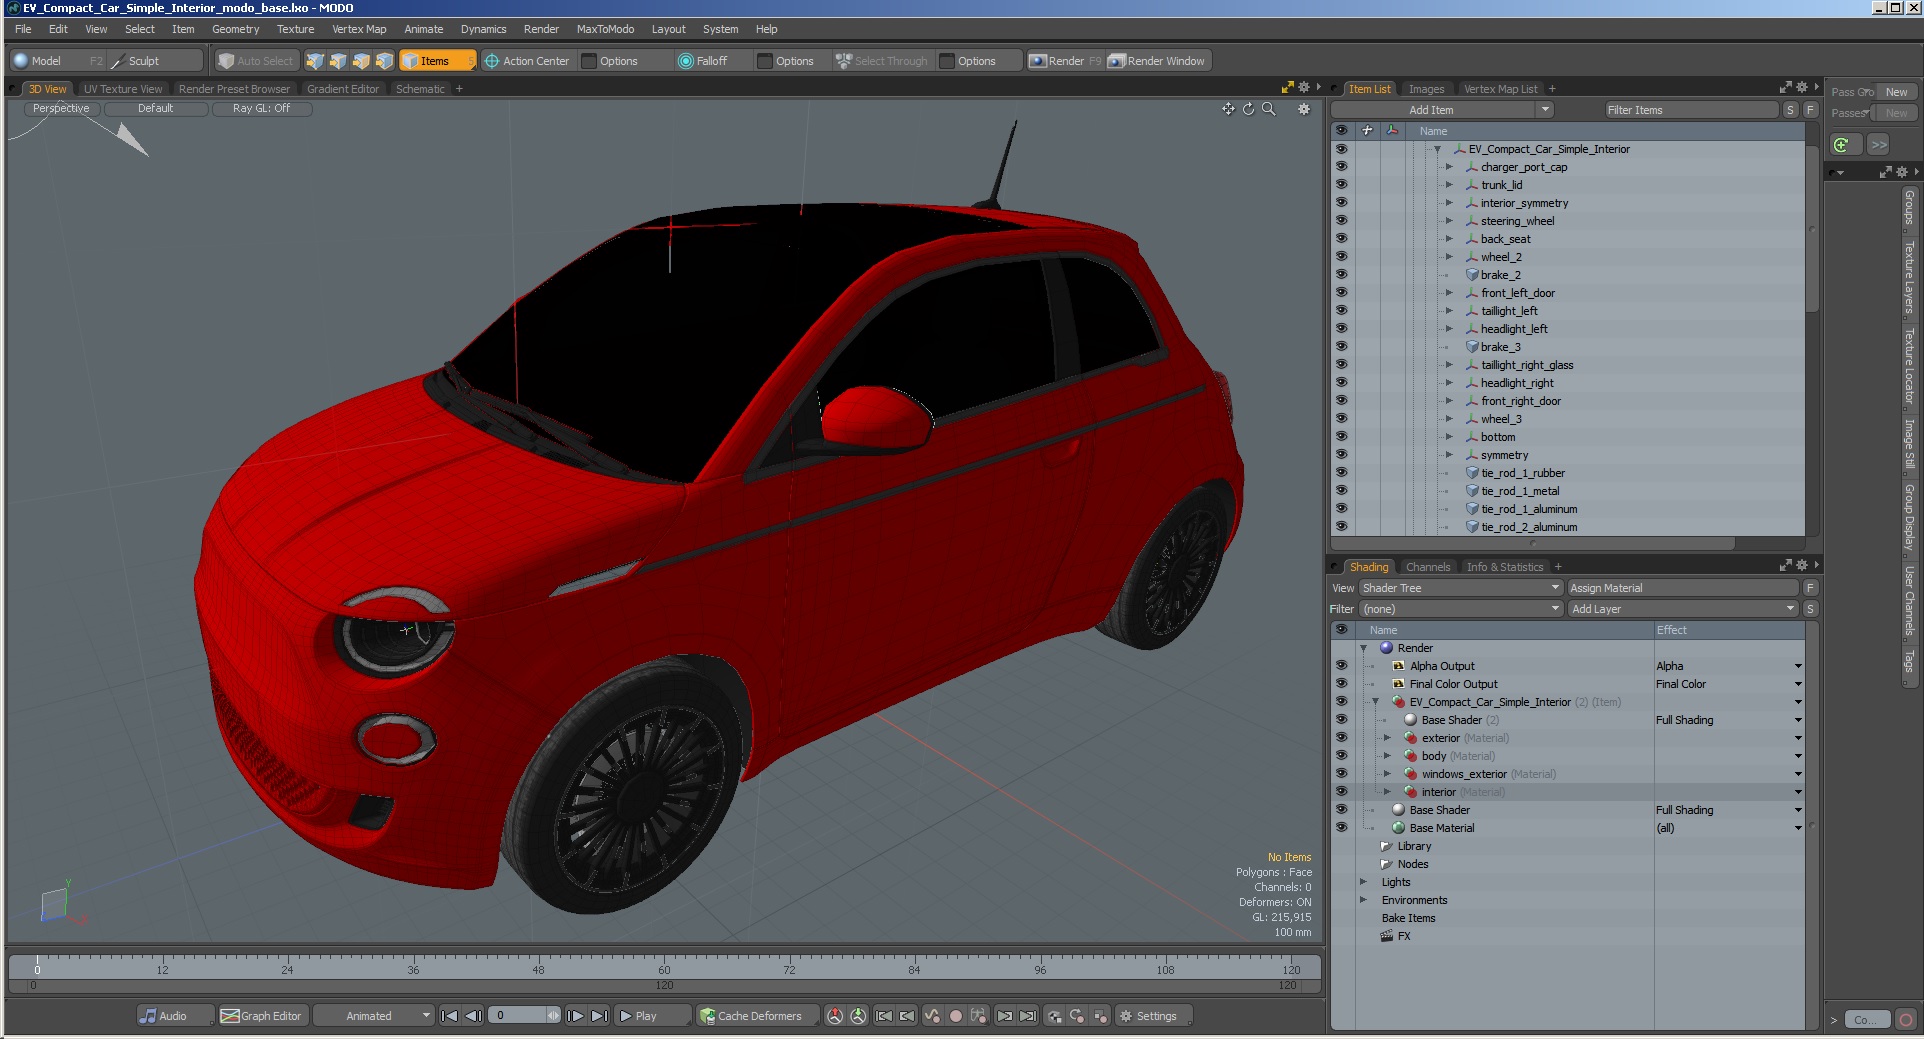Click the Audio button
This screenshot has width=1924, height=1039.
(x=175, y=1016)
